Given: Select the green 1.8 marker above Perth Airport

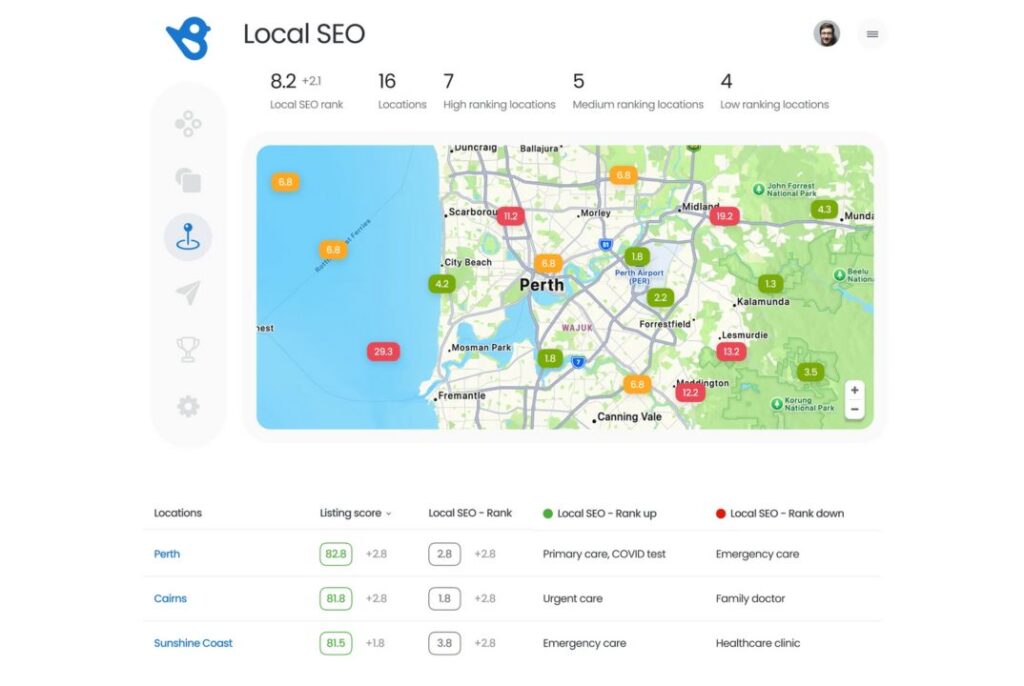Looking at the screenshot, I should click(x=637, y=257).
